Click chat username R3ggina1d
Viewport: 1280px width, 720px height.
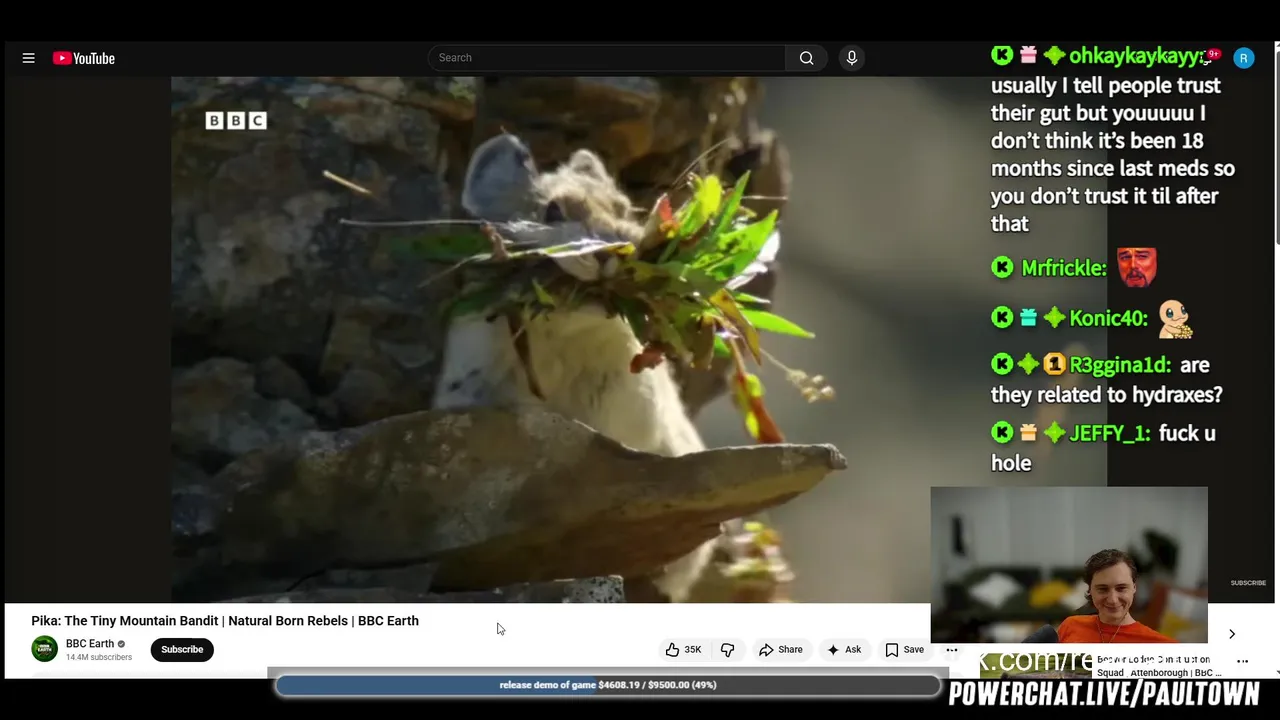pos(1120,365)
